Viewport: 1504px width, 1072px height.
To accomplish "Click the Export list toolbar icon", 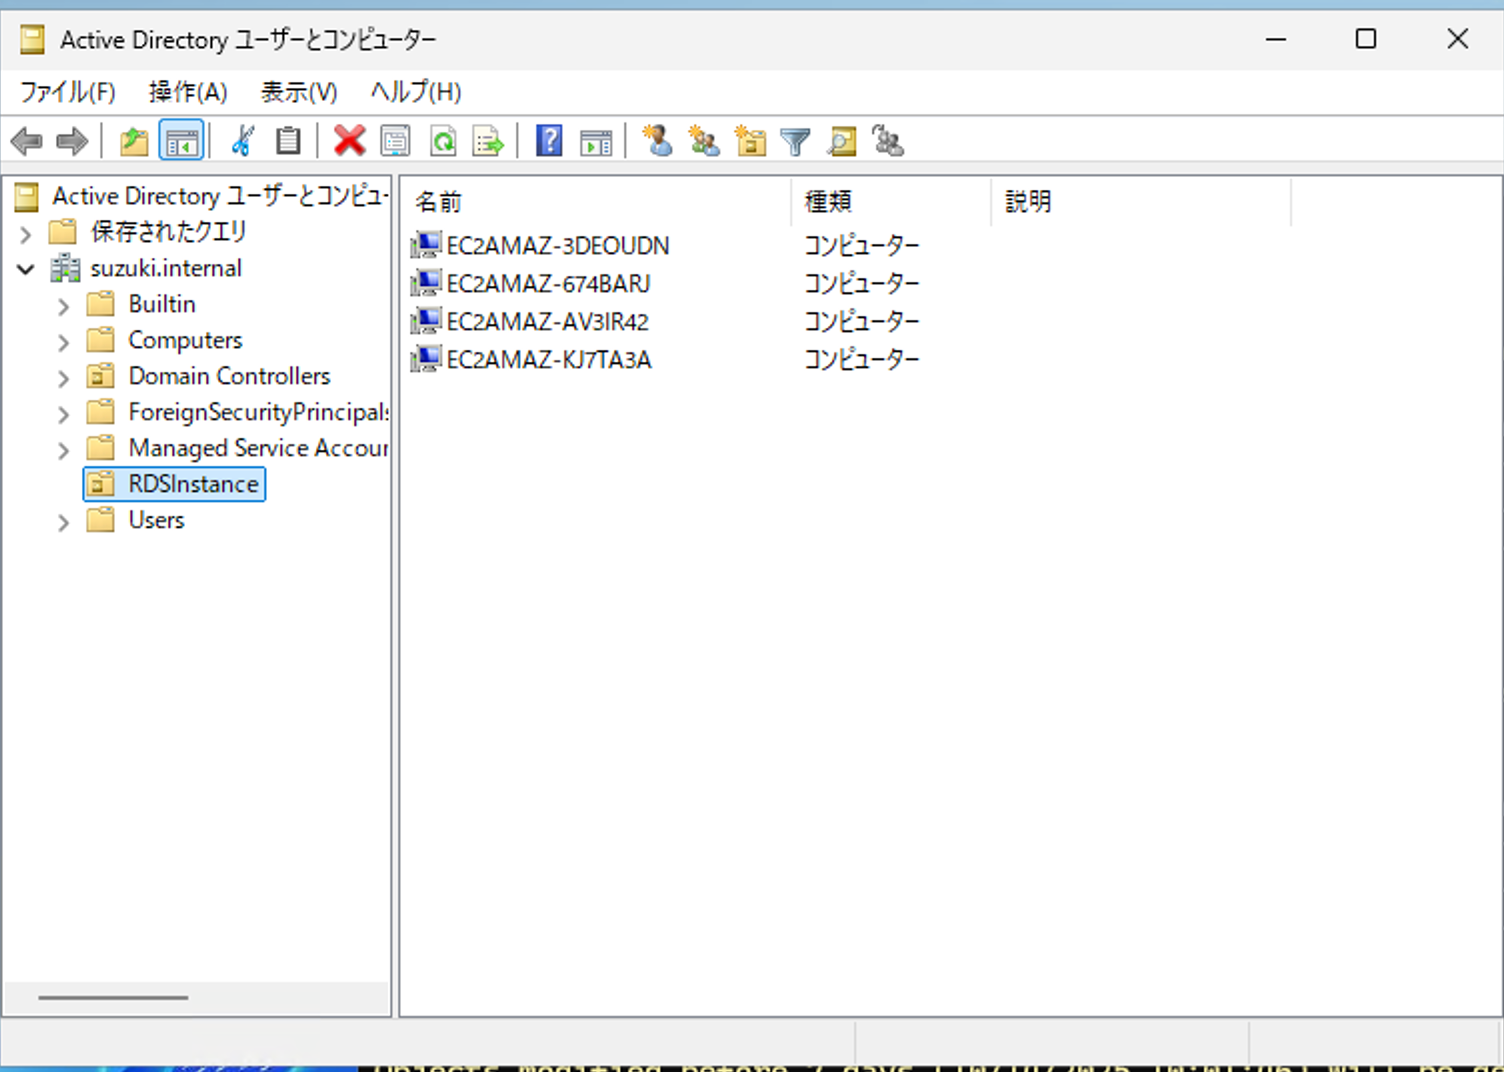I will pos(489,142).
